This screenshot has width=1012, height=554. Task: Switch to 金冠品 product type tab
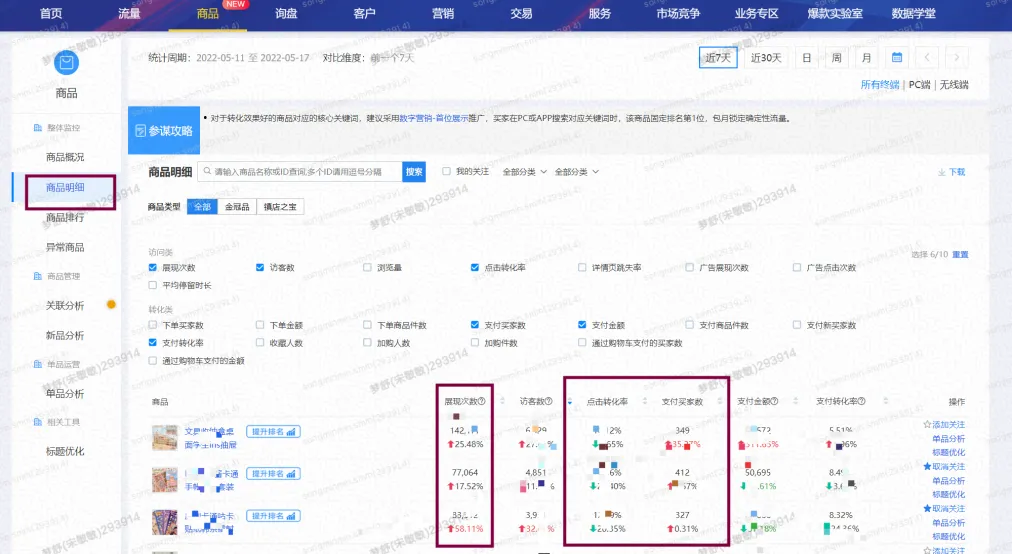(x=237, y=207)
